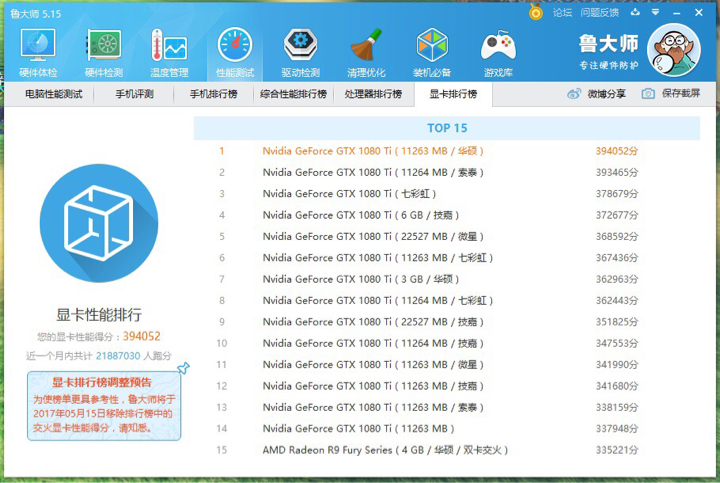Viewport: 720px width, 483px height.
Task: Click your score 394052 under 显卡性能排行
Action: [141, 337]
